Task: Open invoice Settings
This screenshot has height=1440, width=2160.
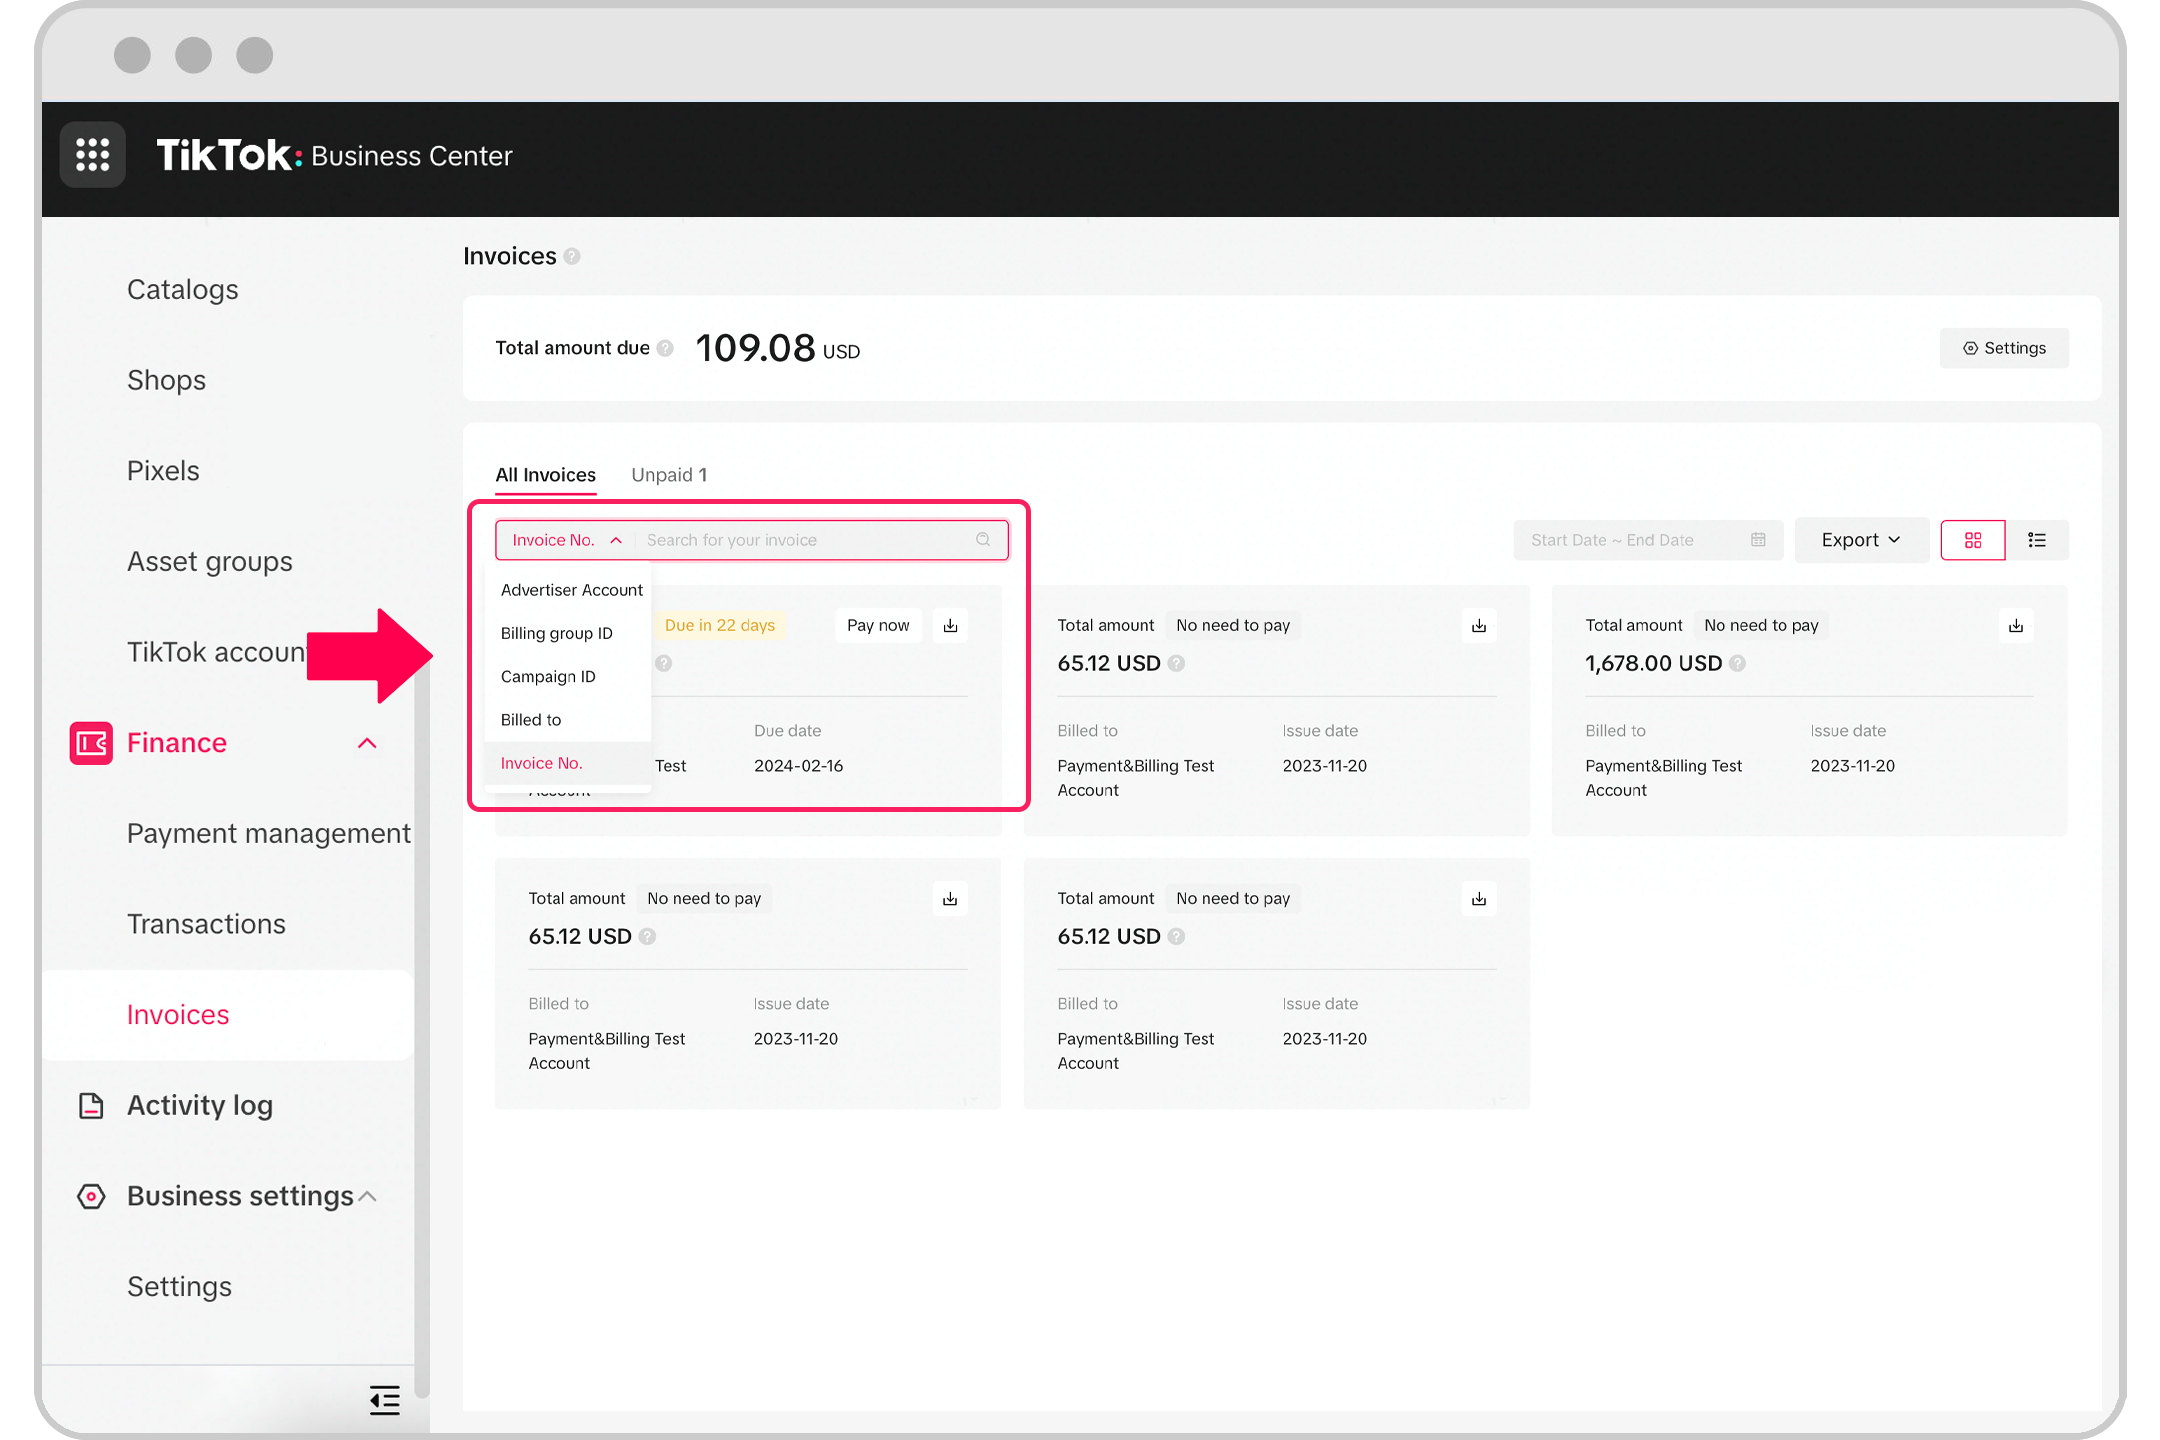Action: pyautogui.click(x=2004, y=348)
